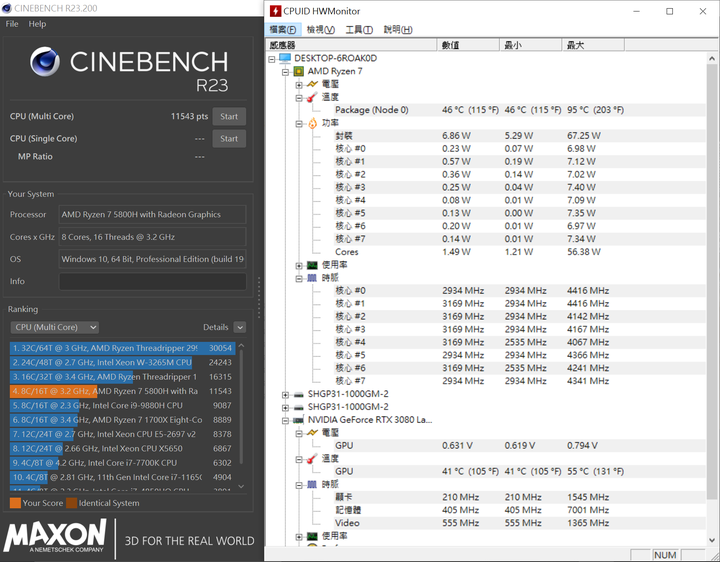Open the Cinebench File menu

pos(12,24)
